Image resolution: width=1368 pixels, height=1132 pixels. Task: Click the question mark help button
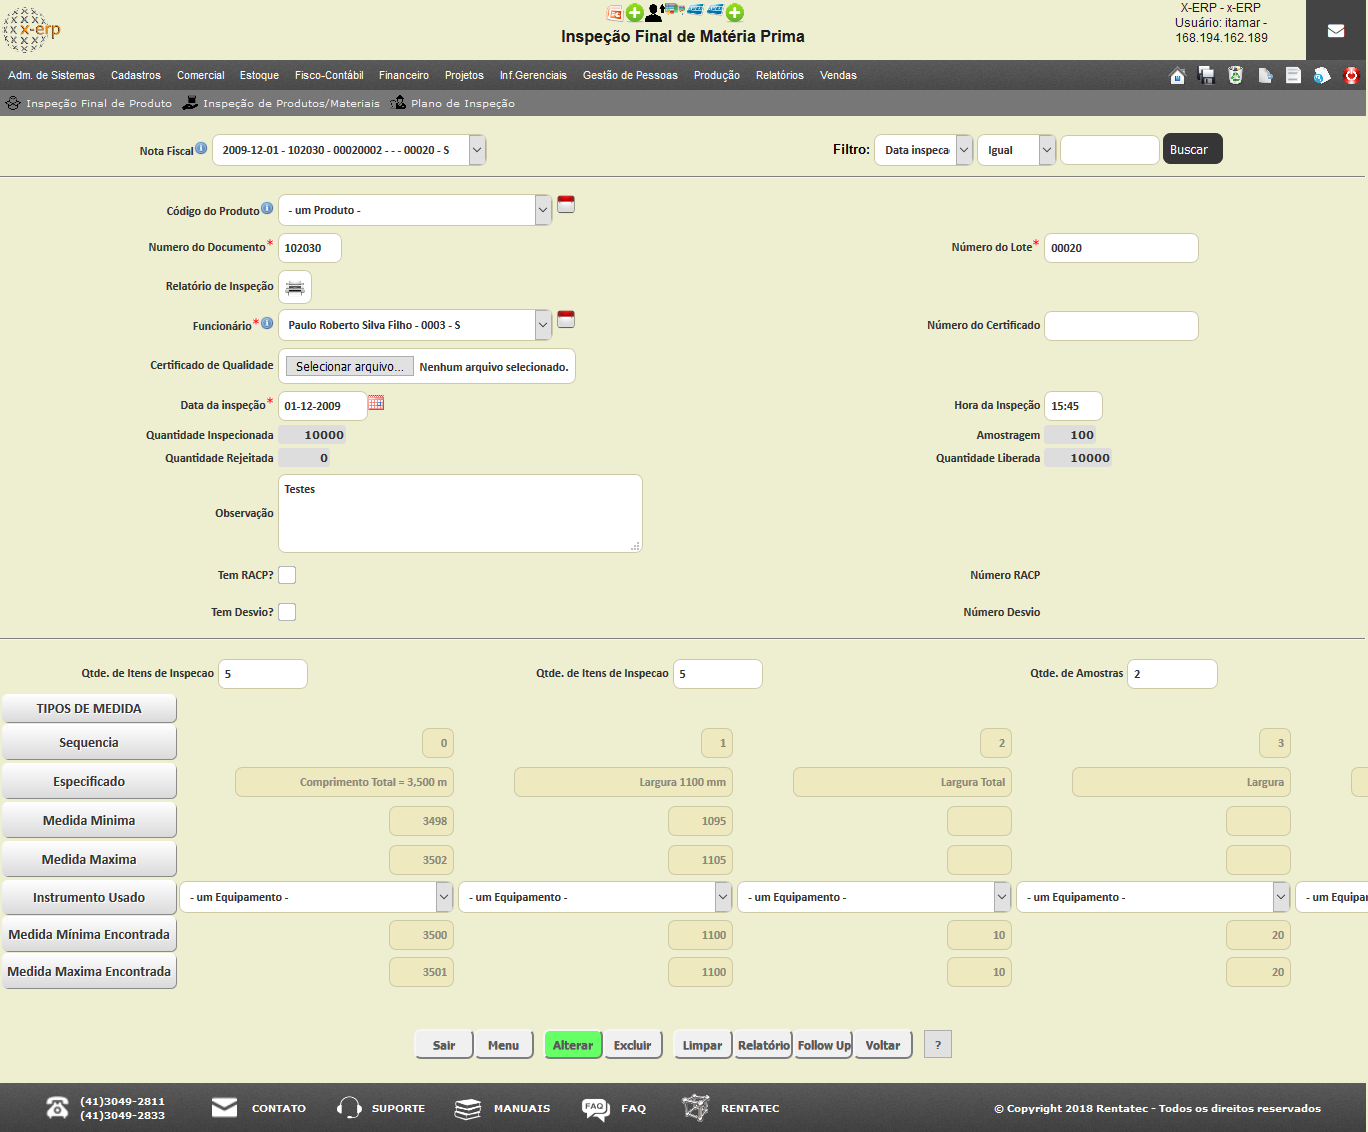938,1044
